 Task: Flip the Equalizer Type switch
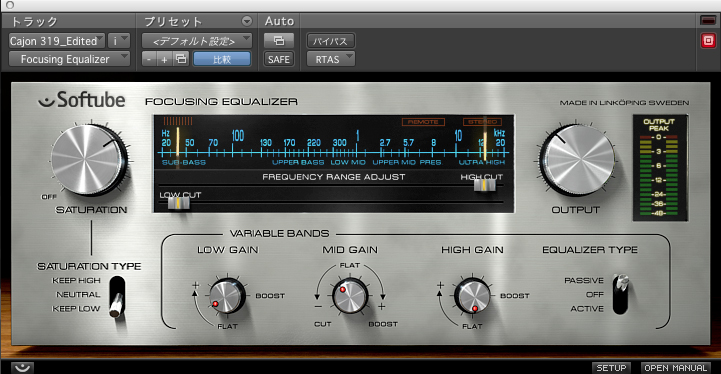620,294
